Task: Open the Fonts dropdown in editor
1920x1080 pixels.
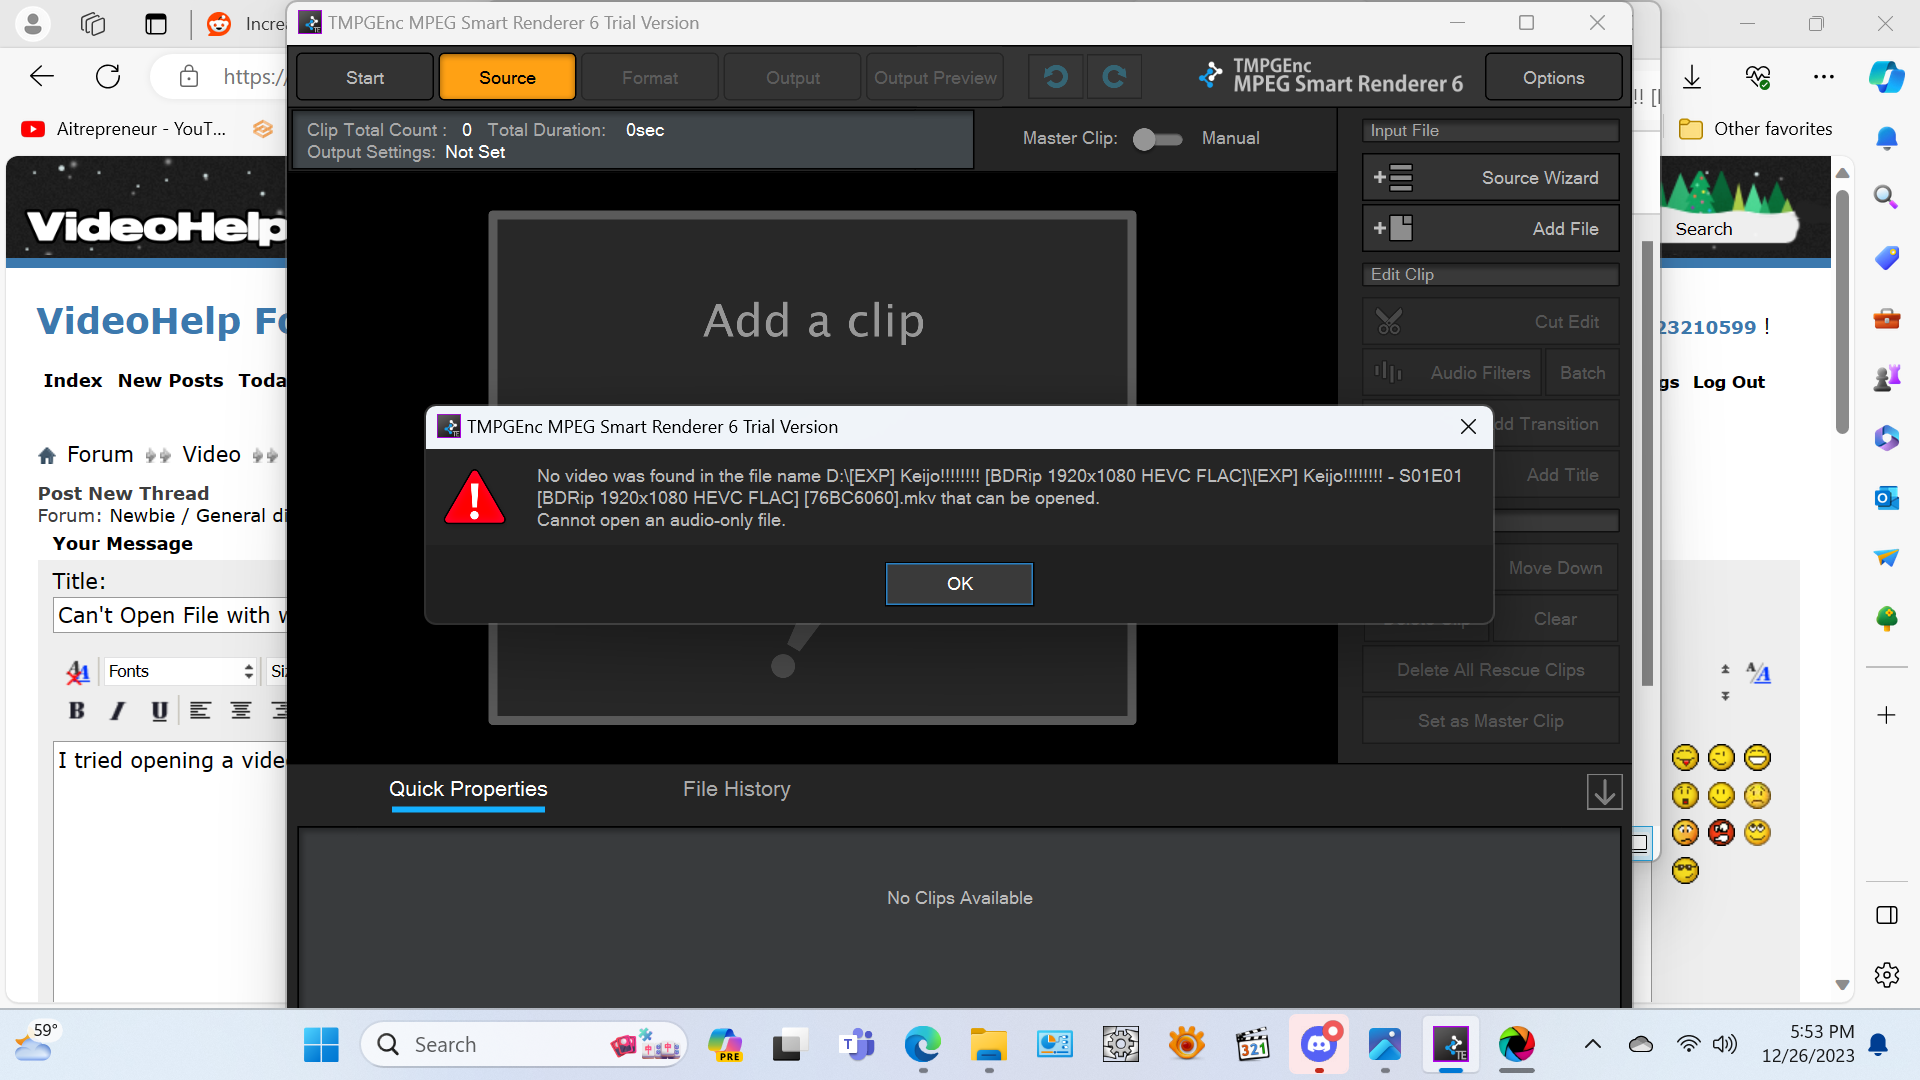Action: click(x=180, y=672)
